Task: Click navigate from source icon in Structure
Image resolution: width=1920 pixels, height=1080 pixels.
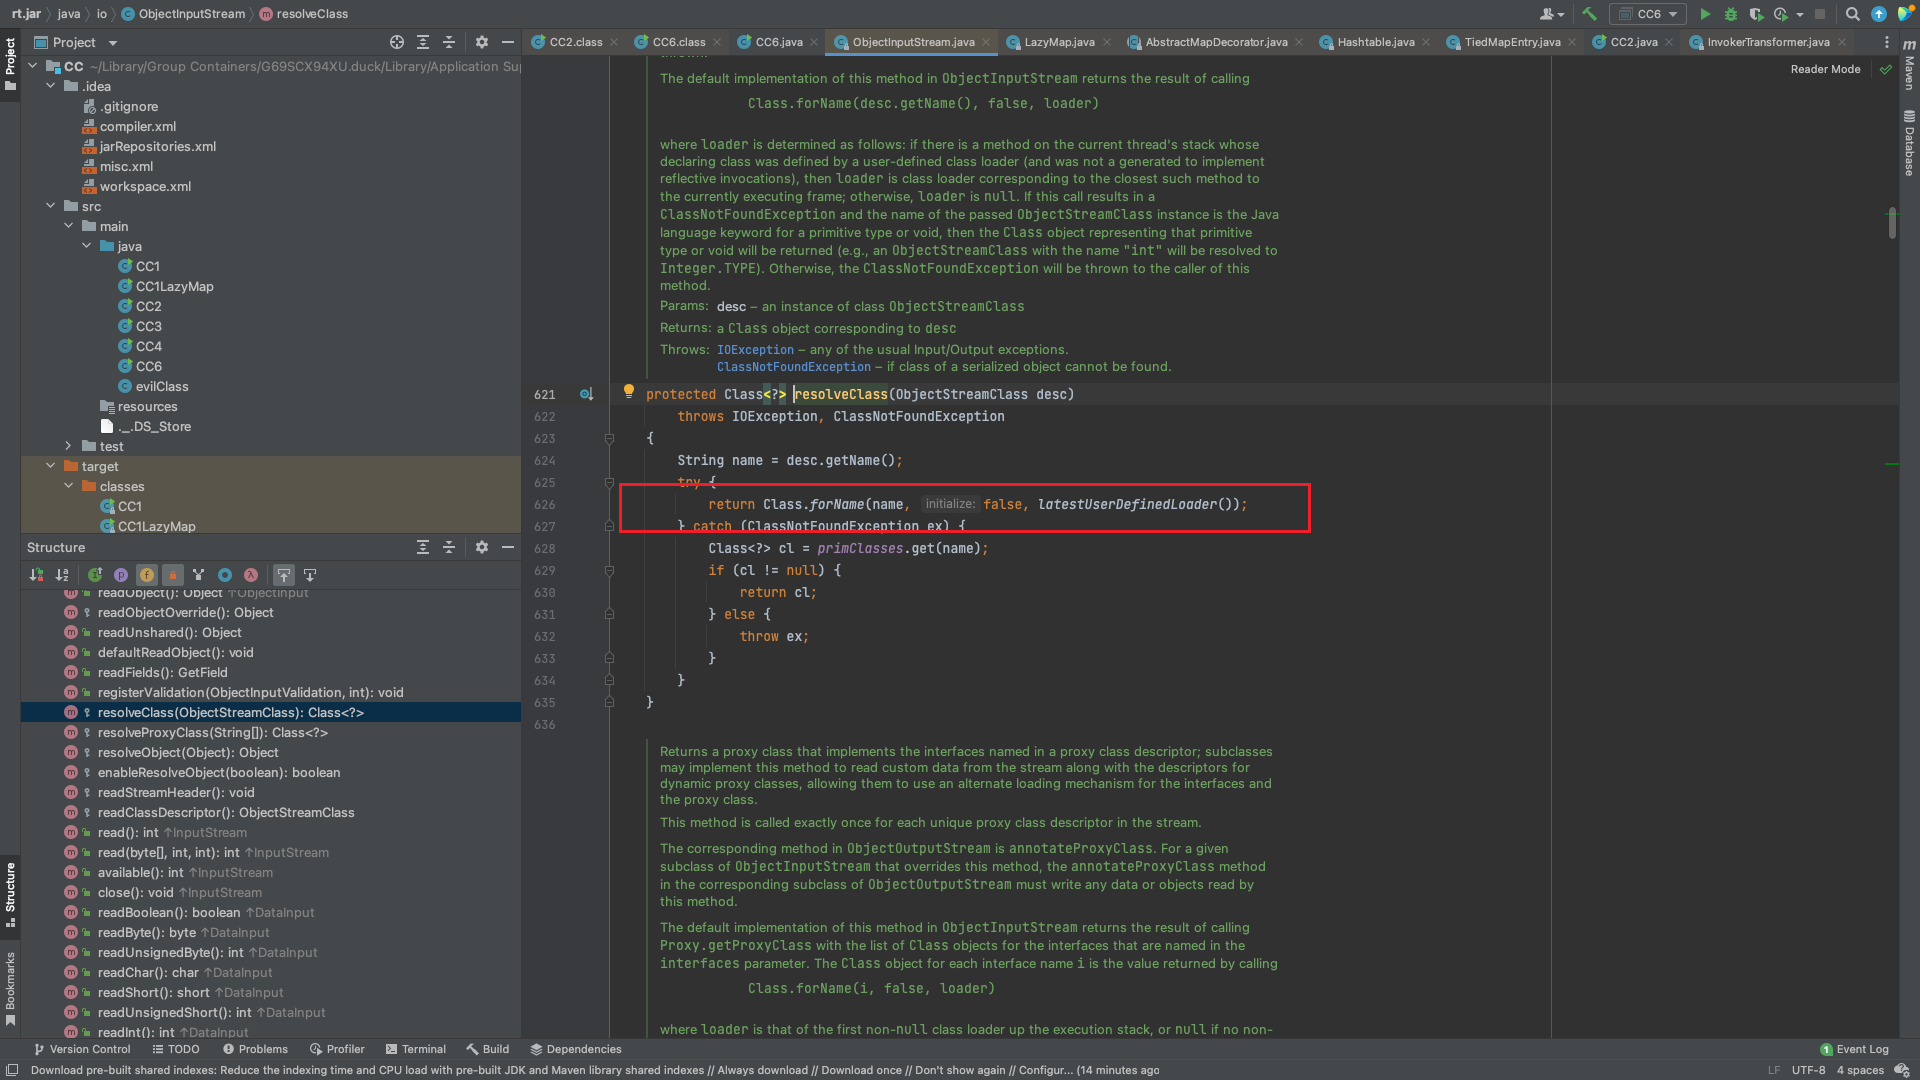Action: 310,575
